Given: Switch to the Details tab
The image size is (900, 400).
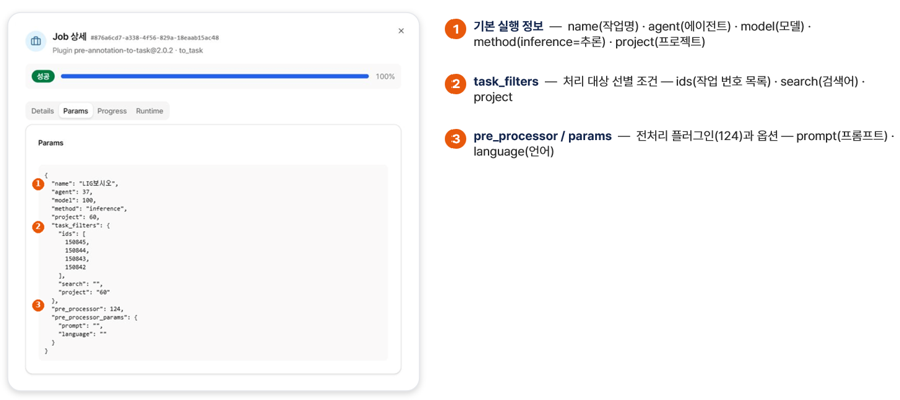Looking at the screenshot, I should (42, 111).
